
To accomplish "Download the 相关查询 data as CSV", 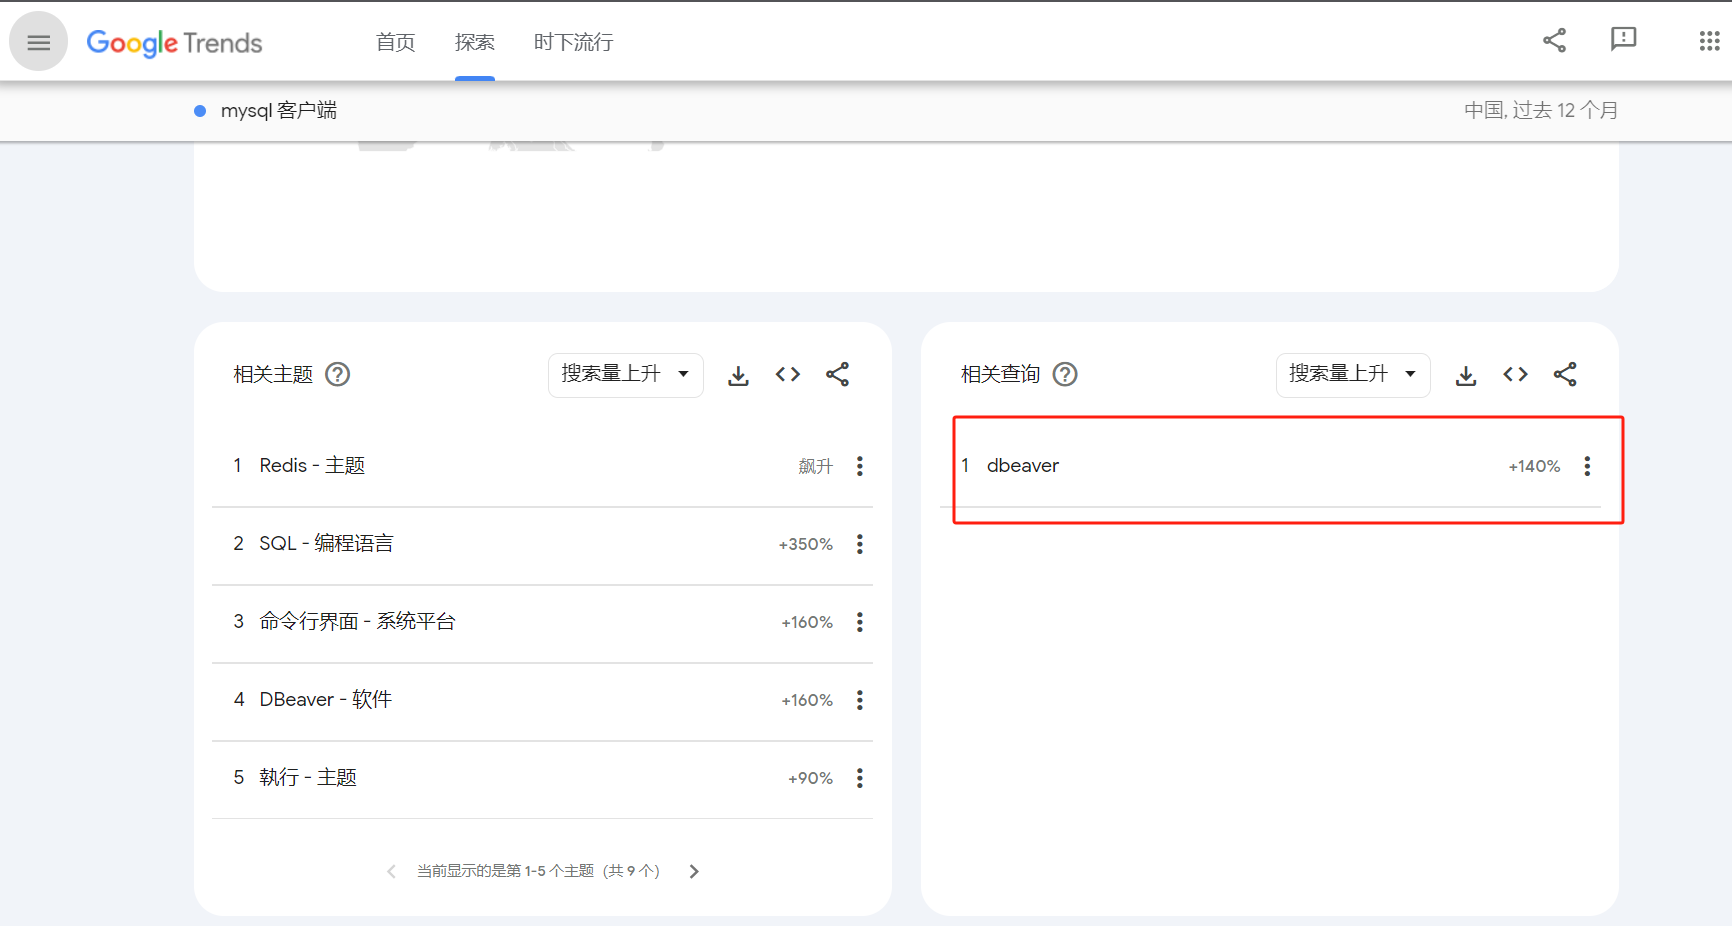I will coord(1466,375).
